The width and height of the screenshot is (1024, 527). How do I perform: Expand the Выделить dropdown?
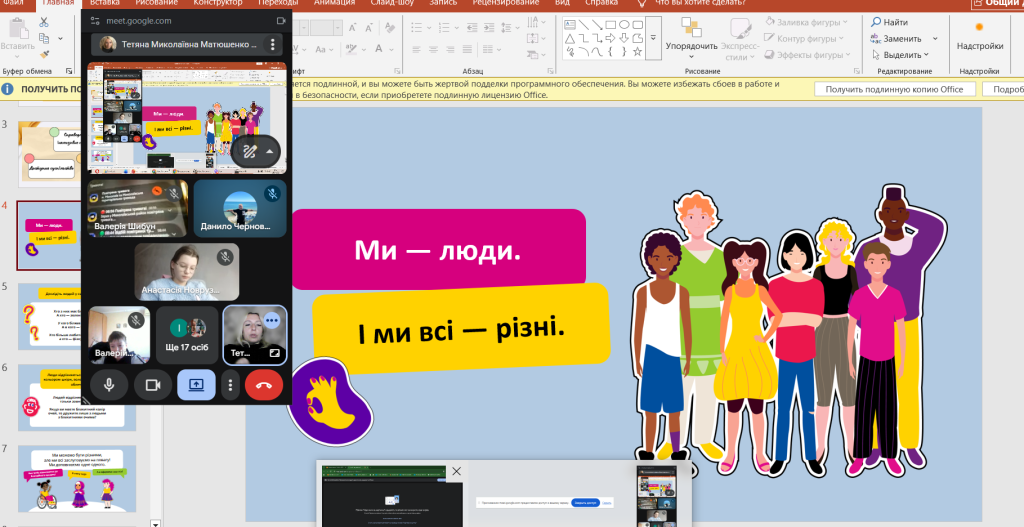925,55
